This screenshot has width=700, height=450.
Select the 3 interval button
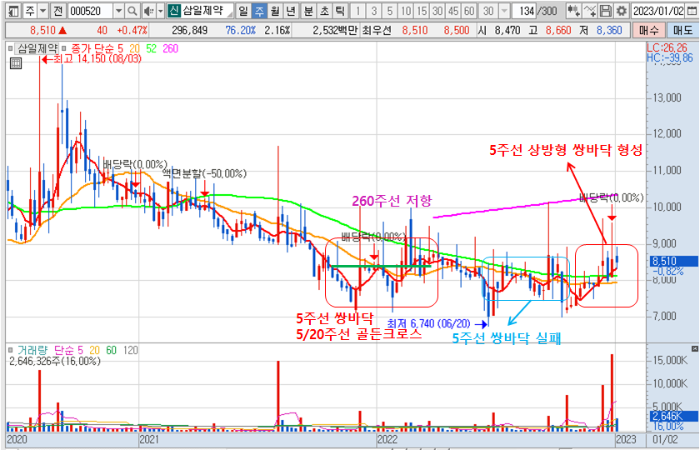[x=374, y=11]
